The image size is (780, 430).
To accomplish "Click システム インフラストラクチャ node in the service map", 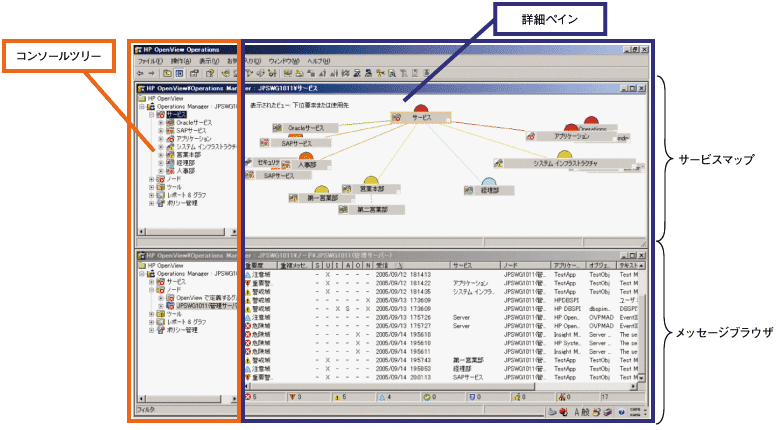I will tap(565, 163).
